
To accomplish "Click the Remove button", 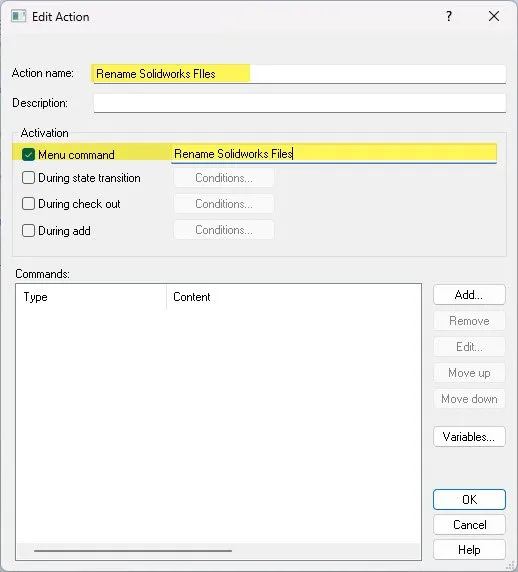I will (469, 321).
